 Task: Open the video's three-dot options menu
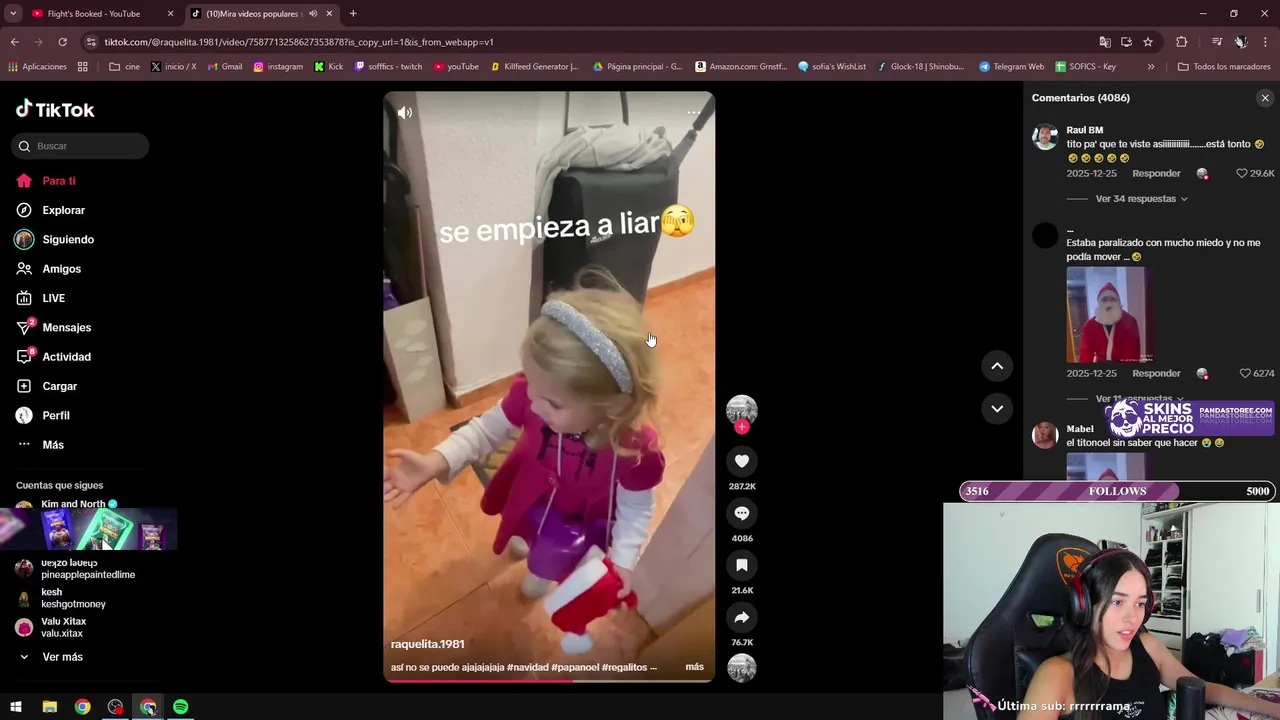pyautogui.click(x=693, y=113)
